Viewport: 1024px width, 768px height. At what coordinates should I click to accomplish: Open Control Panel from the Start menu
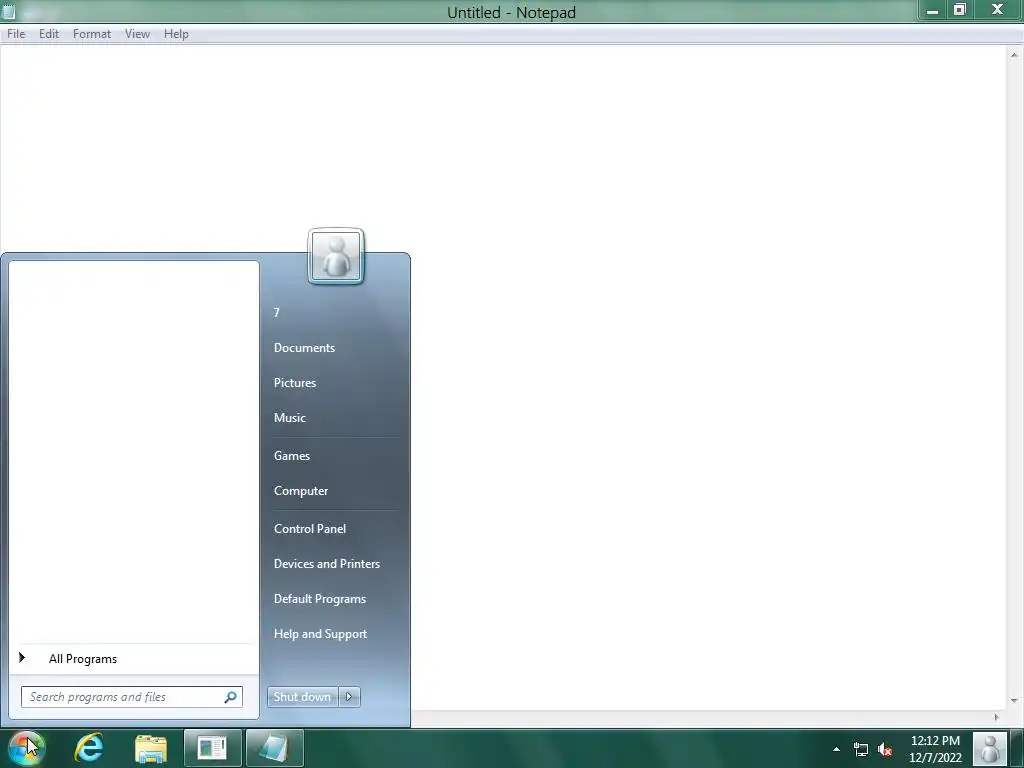[310, 529]
